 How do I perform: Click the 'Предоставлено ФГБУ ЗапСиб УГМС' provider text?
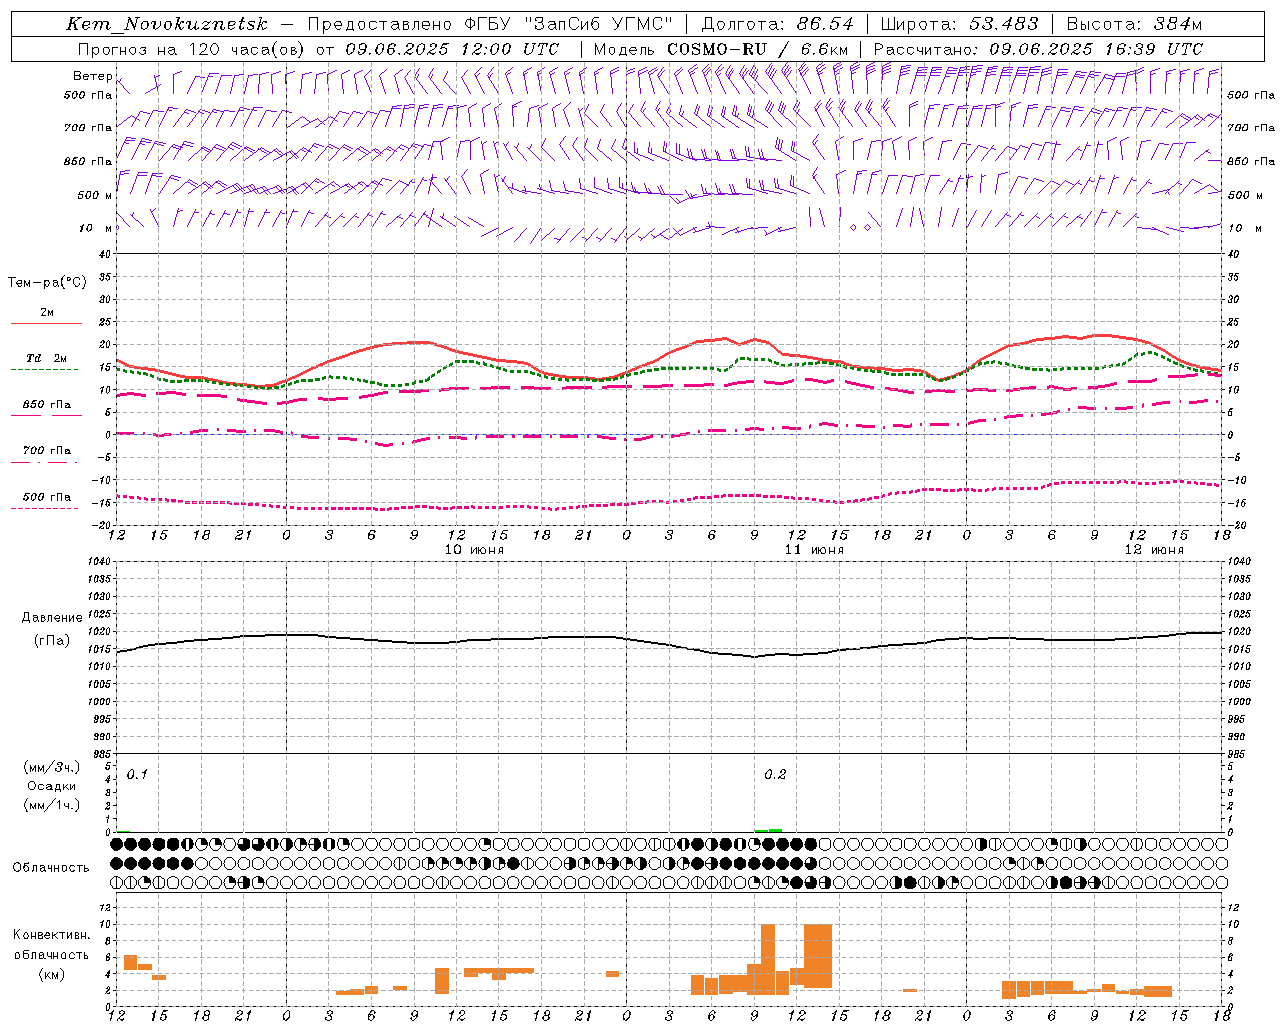coord(490,24)
